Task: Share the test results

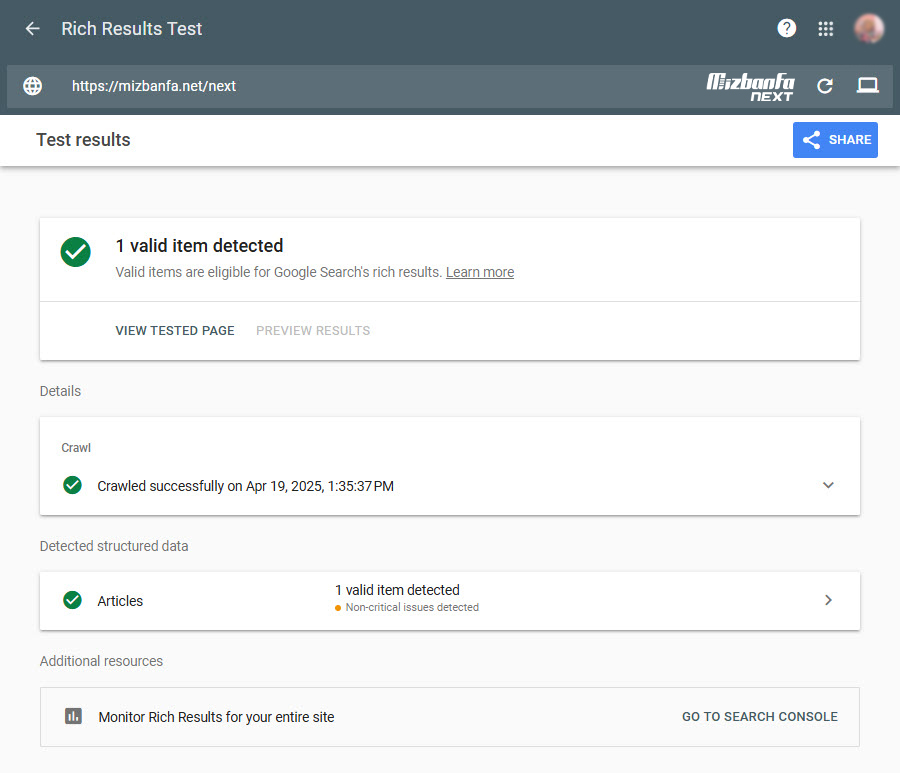Action: 835,139
